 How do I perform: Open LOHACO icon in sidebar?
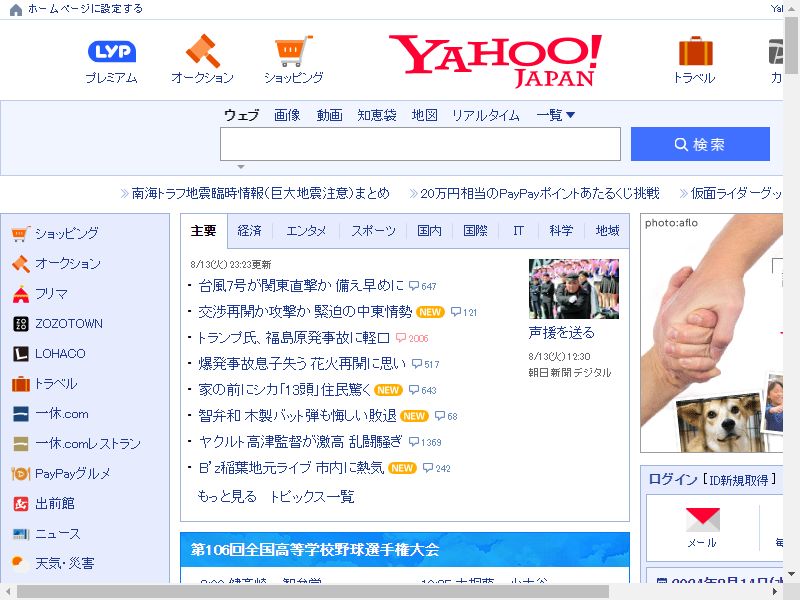tap(20, 354)
